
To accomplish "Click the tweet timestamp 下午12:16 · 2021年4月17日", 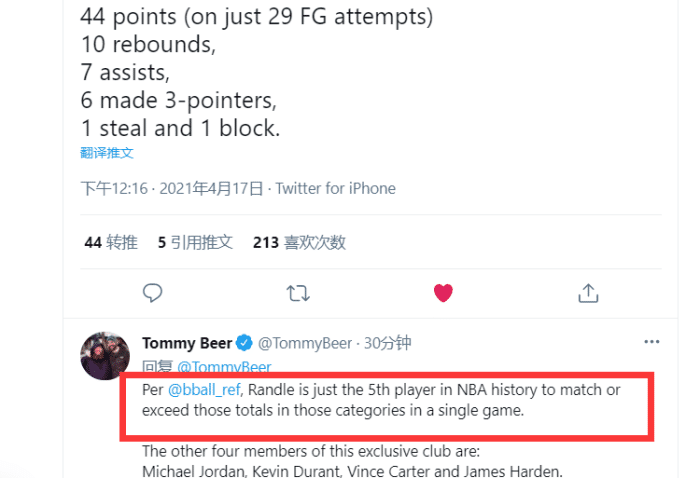I will [x=172, y=188].
